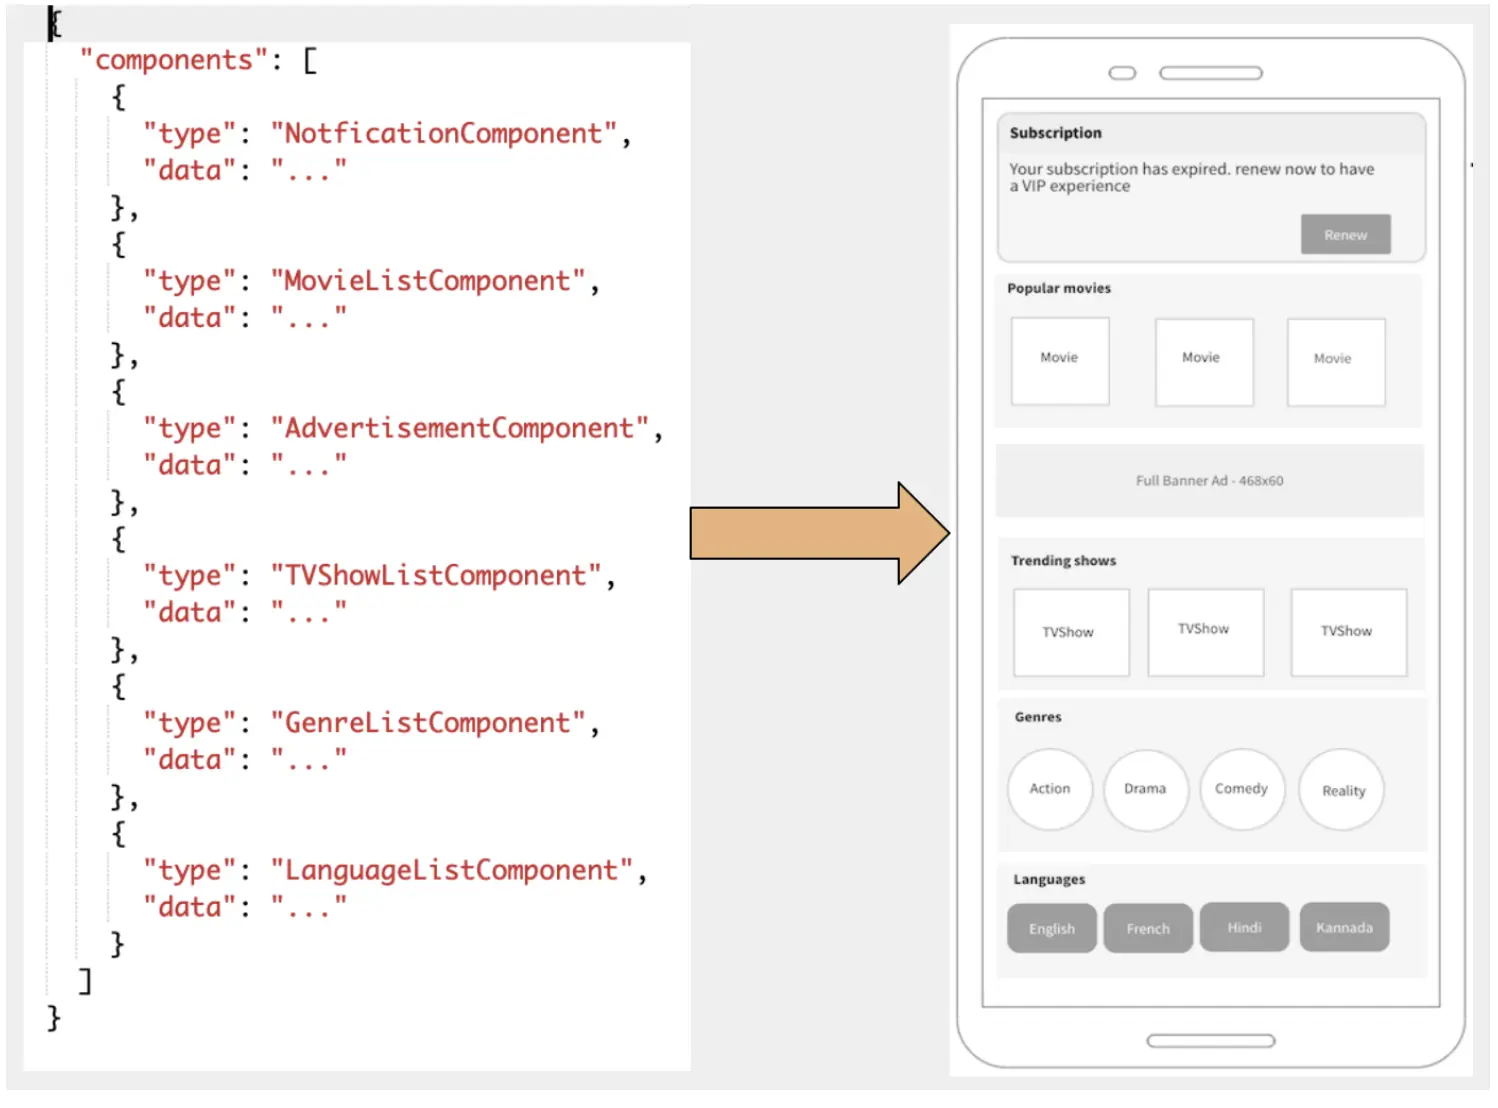Image resolution: width=1498 pixels, height=1108 pixels.
Task: Select the French language chip
Action: 1148,928
